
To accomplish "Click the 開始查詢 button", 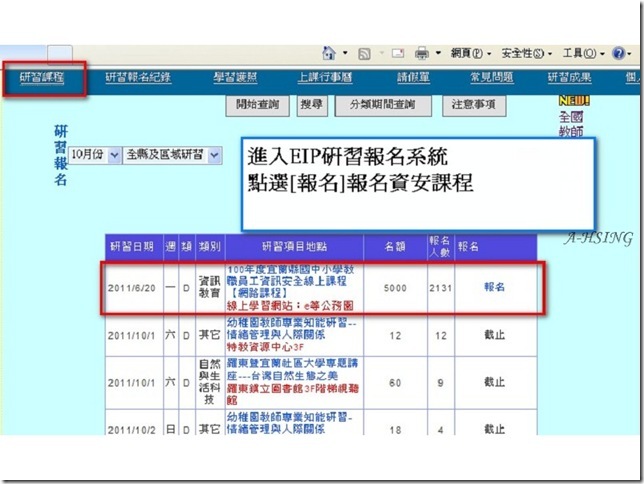I will pos(258,105).
